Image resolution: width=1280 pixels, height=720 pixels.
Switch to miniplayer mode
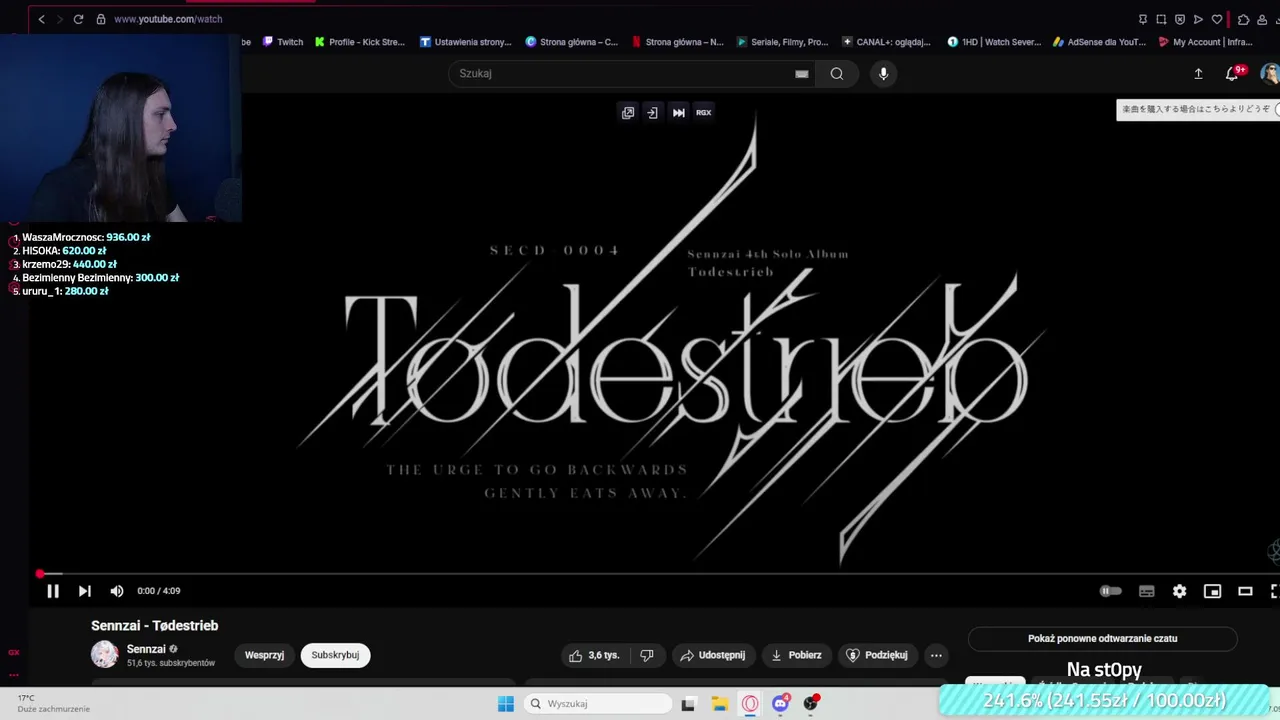click(1212, 591)
